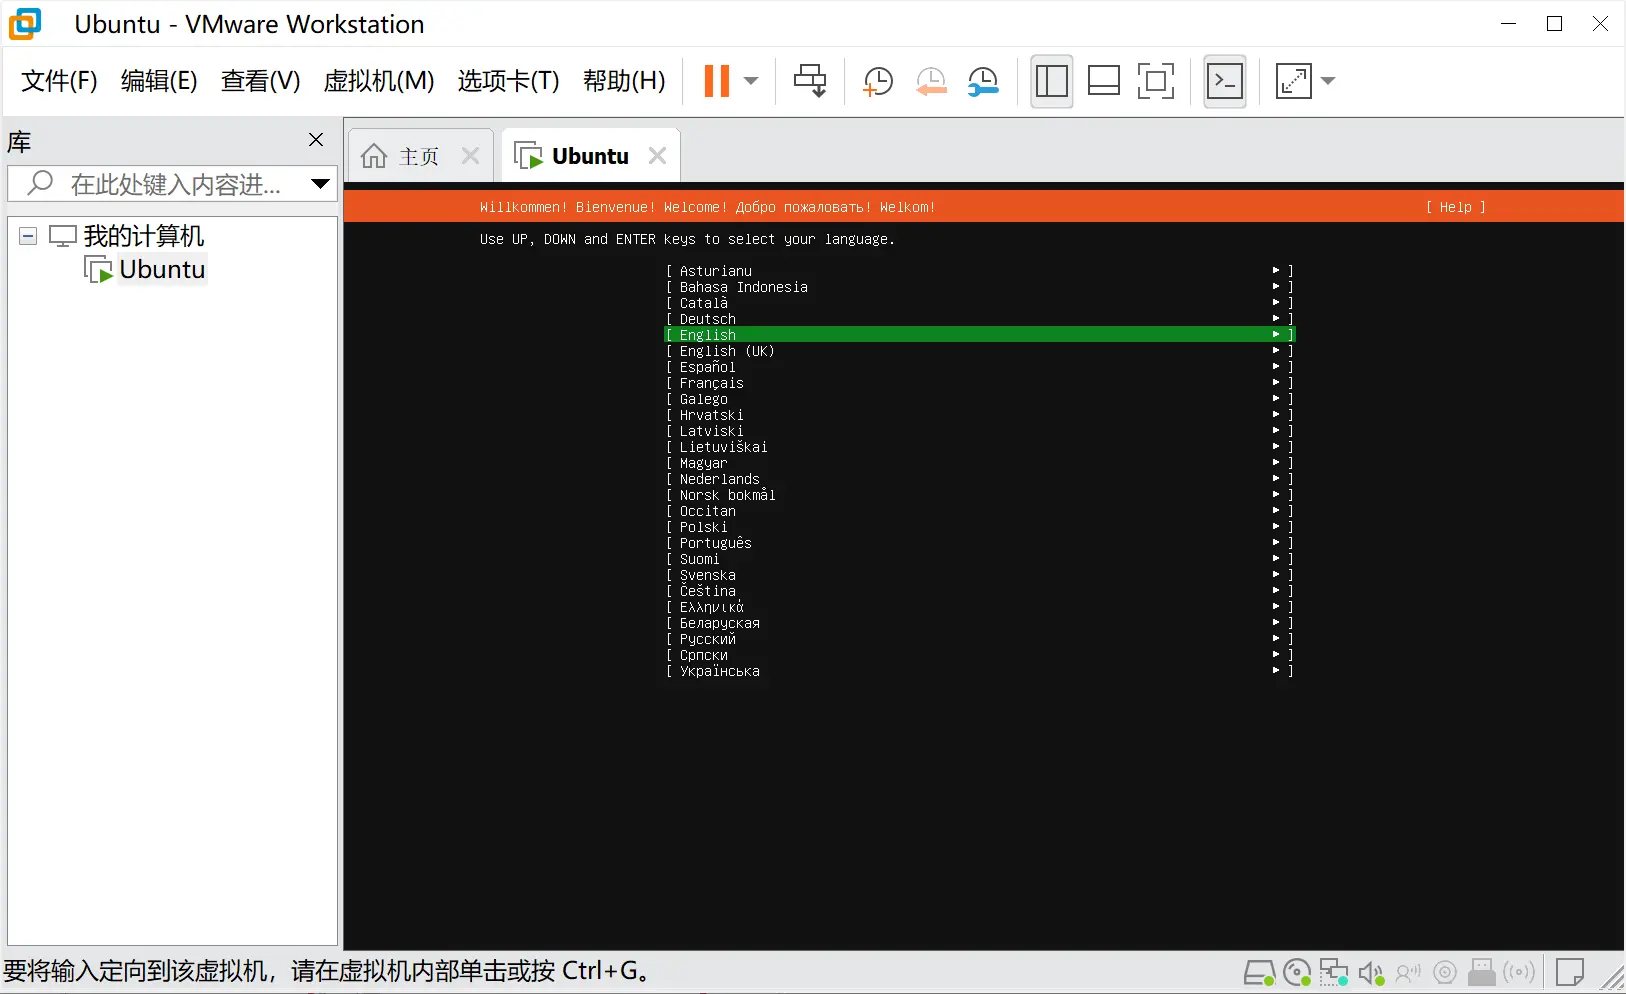Click the pause virtual machine icon
Screen dimensions: 1626x994
tap(717, 81)
